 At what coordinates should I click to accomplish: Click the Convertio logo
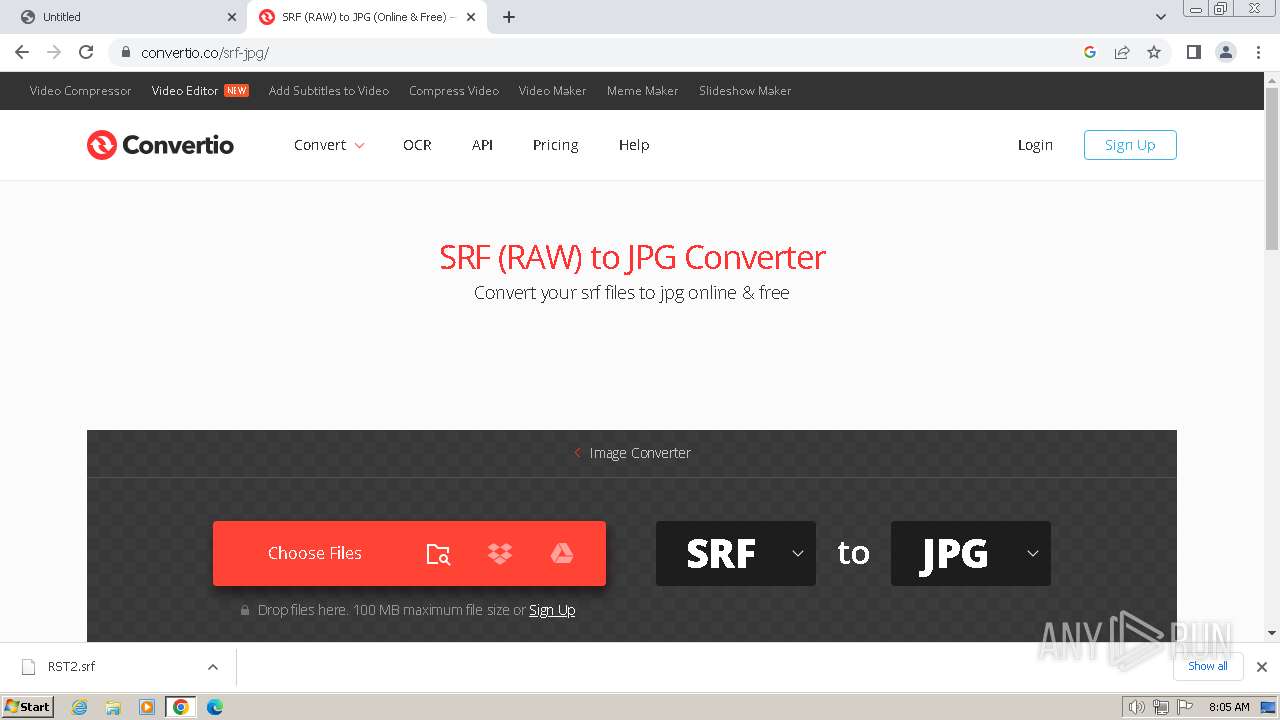(160, 145)
